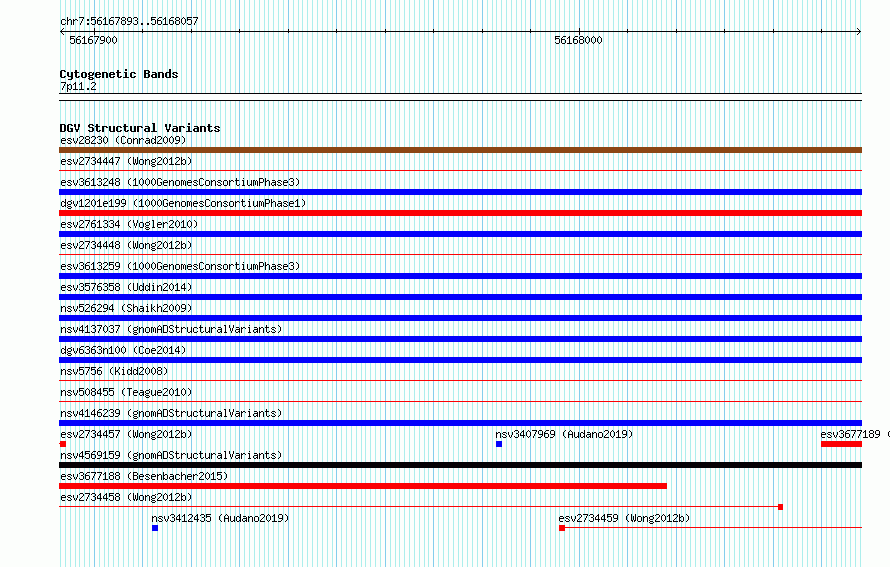Click the small red esv2734457 marker
The image size is (890, 567).
coord(62,444)
